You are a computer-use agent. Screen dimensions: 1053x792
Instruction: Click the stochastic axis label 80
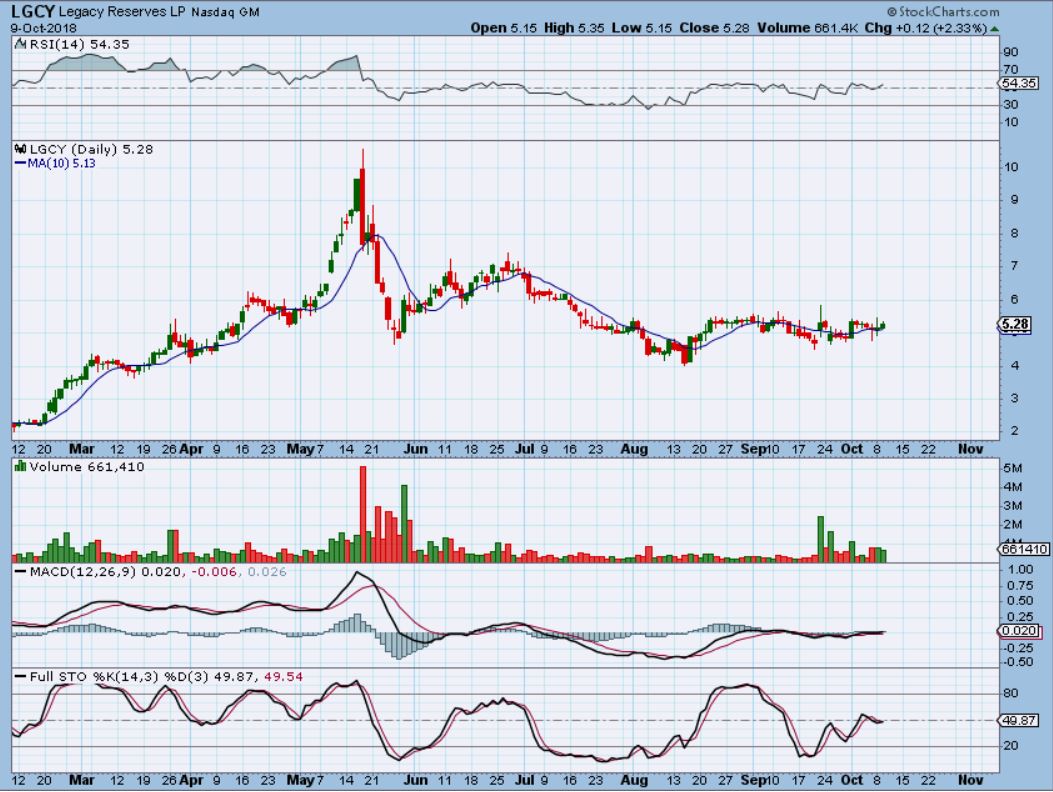click(1011, 693)
